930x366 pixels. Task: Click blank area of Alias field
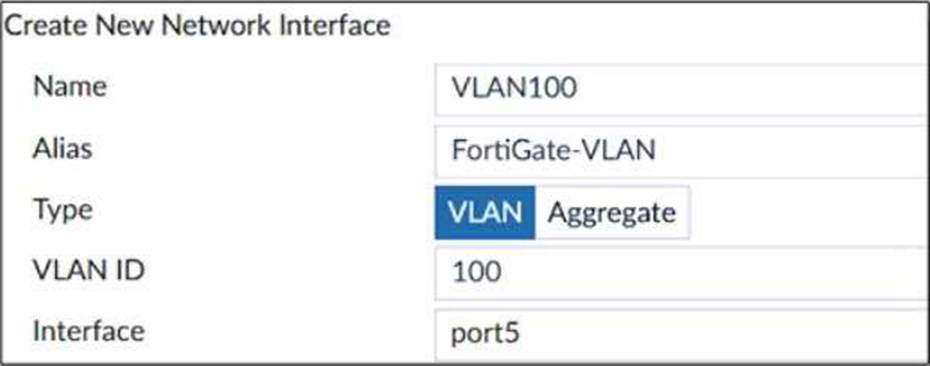click(792, 151)
